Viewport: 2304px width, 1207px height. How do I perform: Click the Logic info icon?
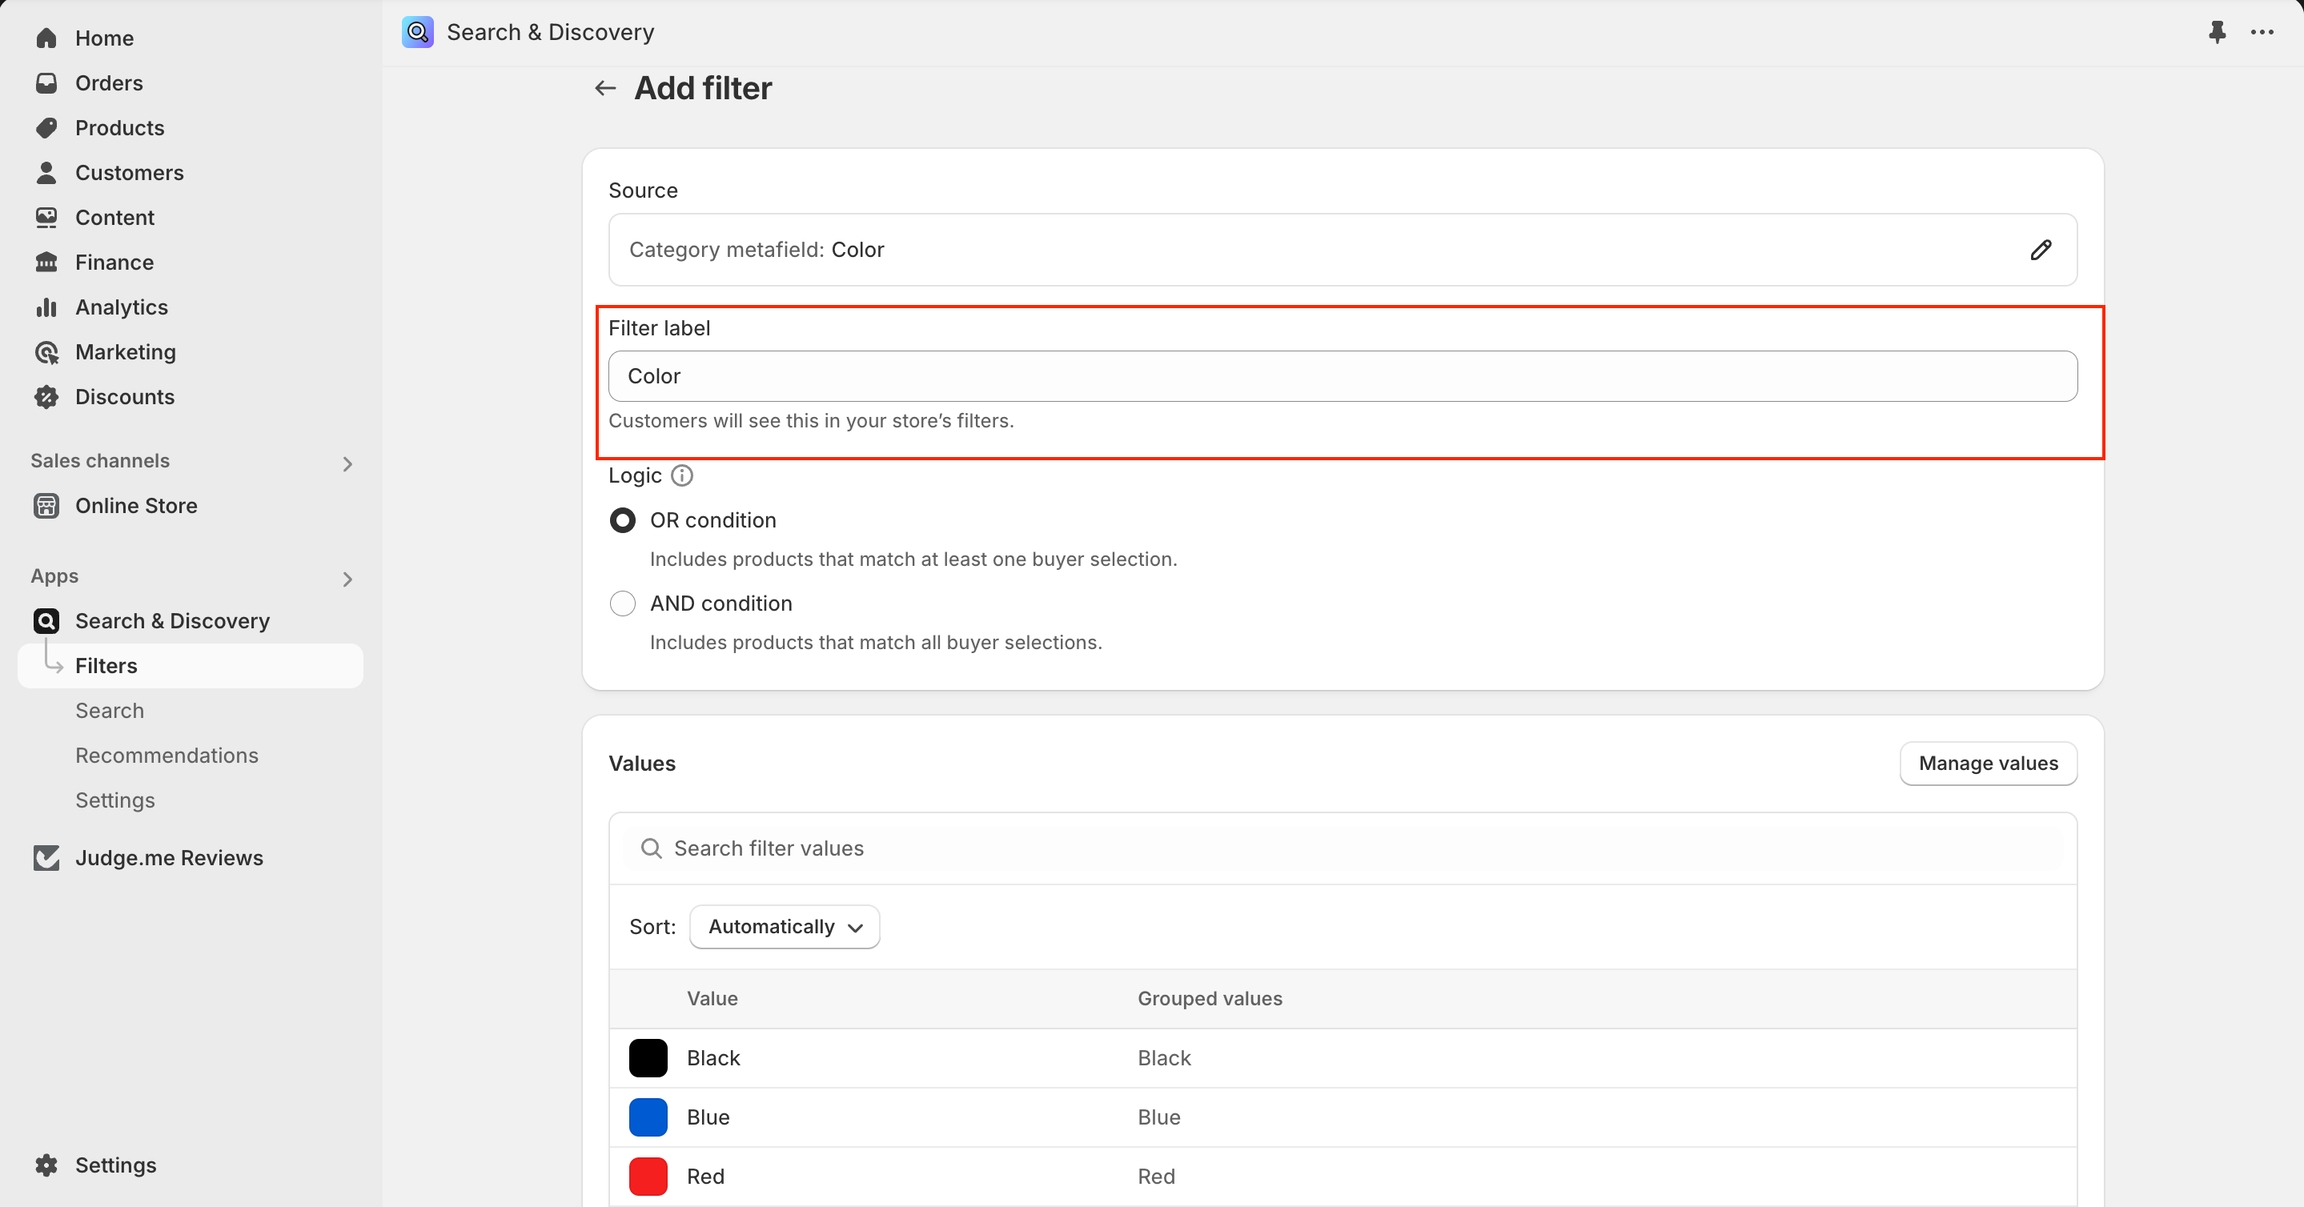pyautogui.click(x=682, y=476)
